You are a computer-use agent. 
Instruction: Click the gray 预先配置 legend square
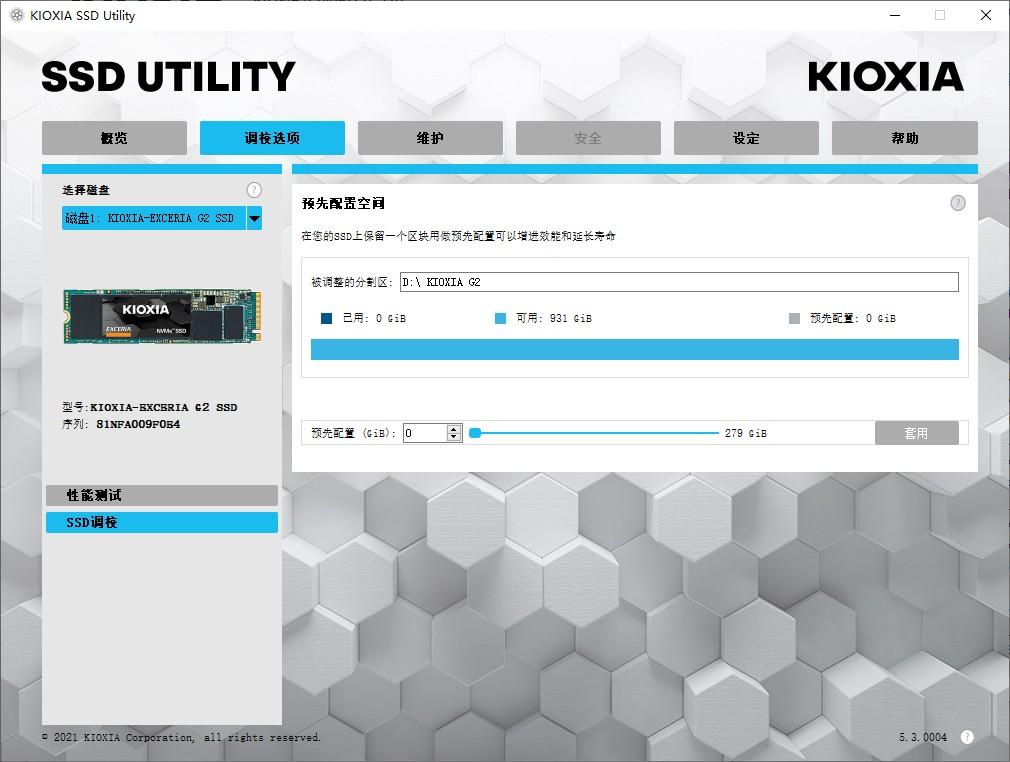point(794,318)
